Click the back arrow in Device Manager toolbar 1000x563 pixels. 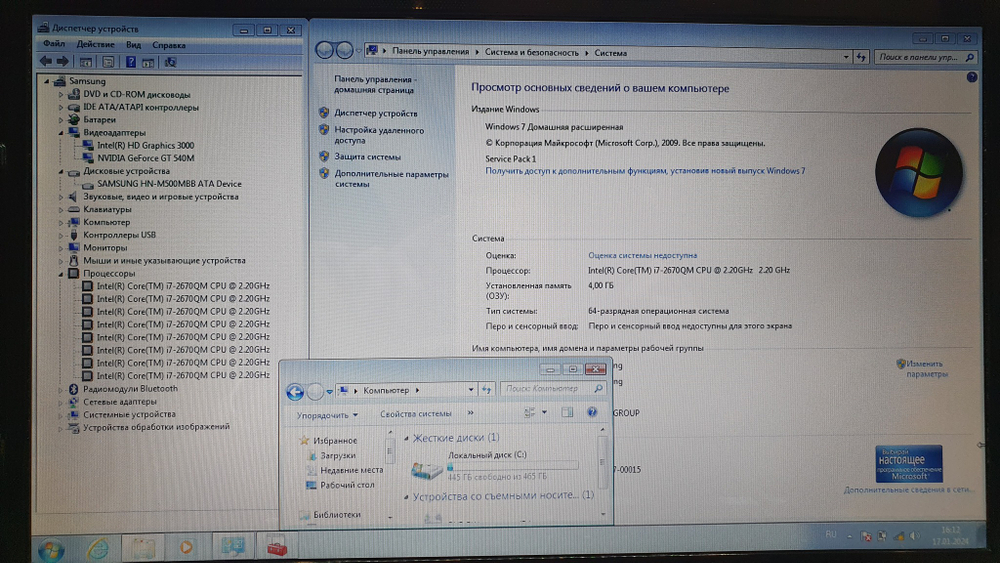point(45,61)
